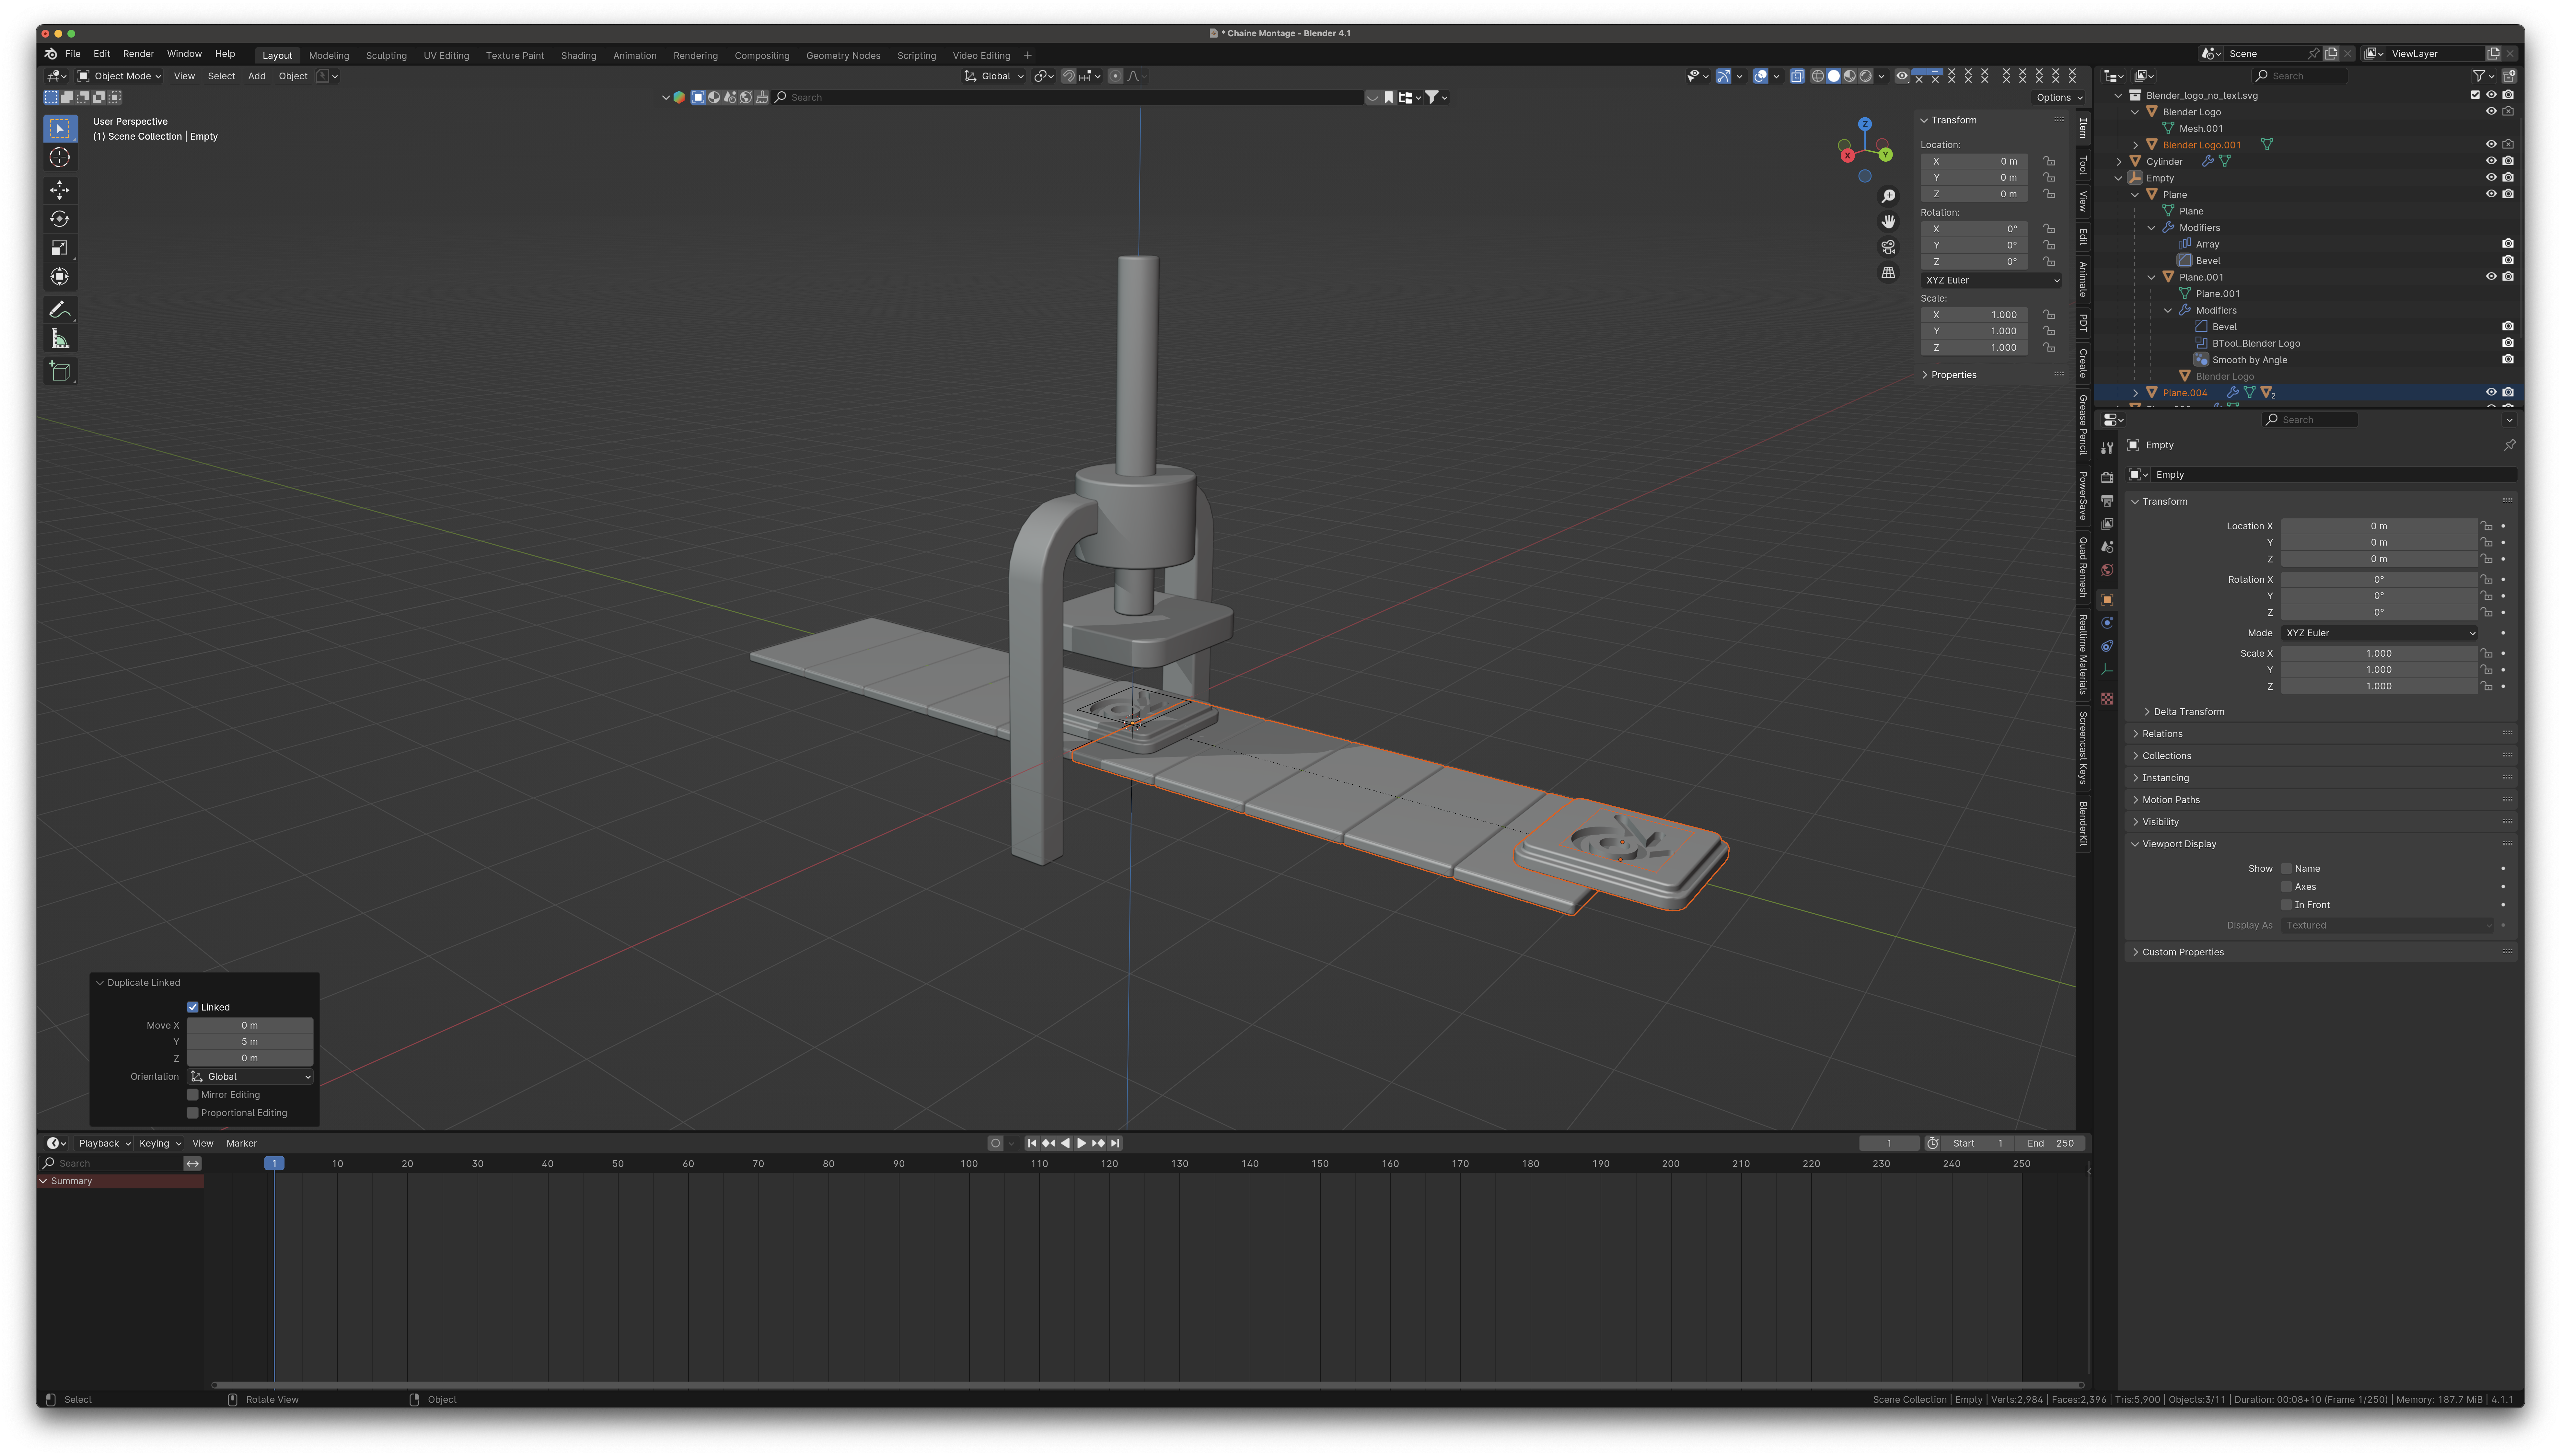
Task: Check Show Axes in Viewport Display
Action: tap(2286, 887)
